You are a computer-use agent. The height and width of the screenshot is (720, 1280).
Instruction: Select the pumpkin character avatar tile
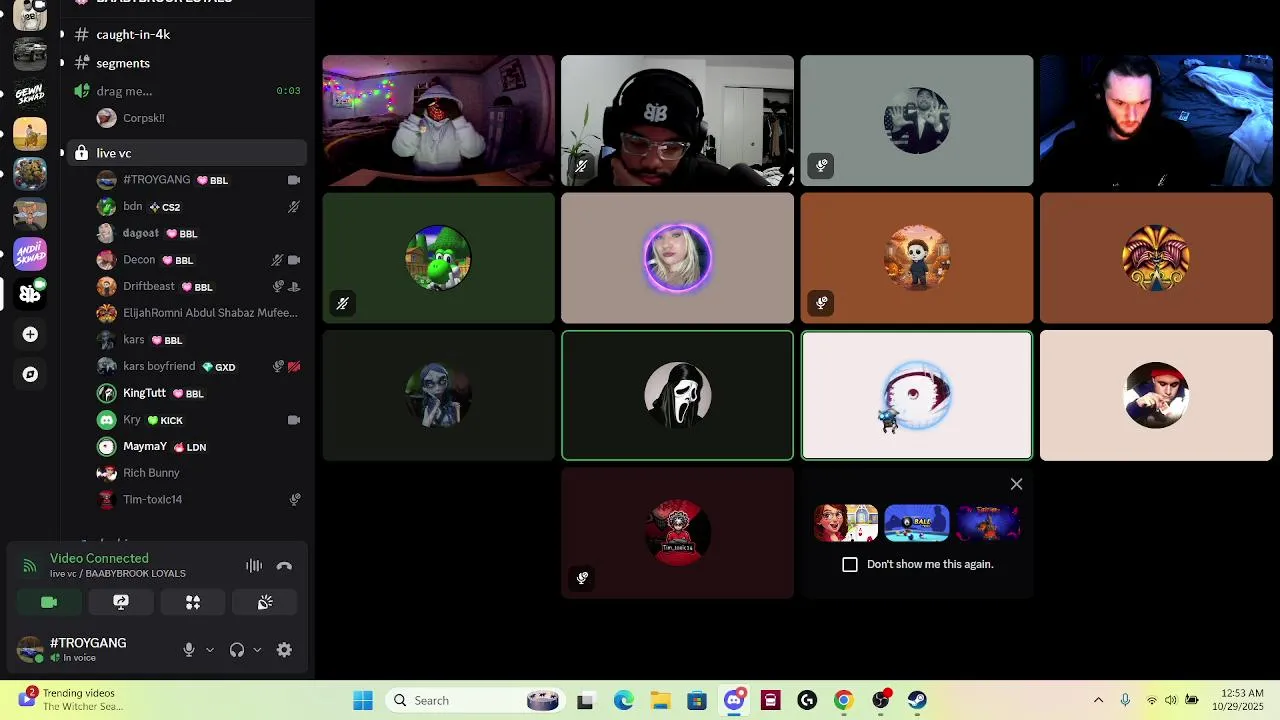(x=916, y=258)
